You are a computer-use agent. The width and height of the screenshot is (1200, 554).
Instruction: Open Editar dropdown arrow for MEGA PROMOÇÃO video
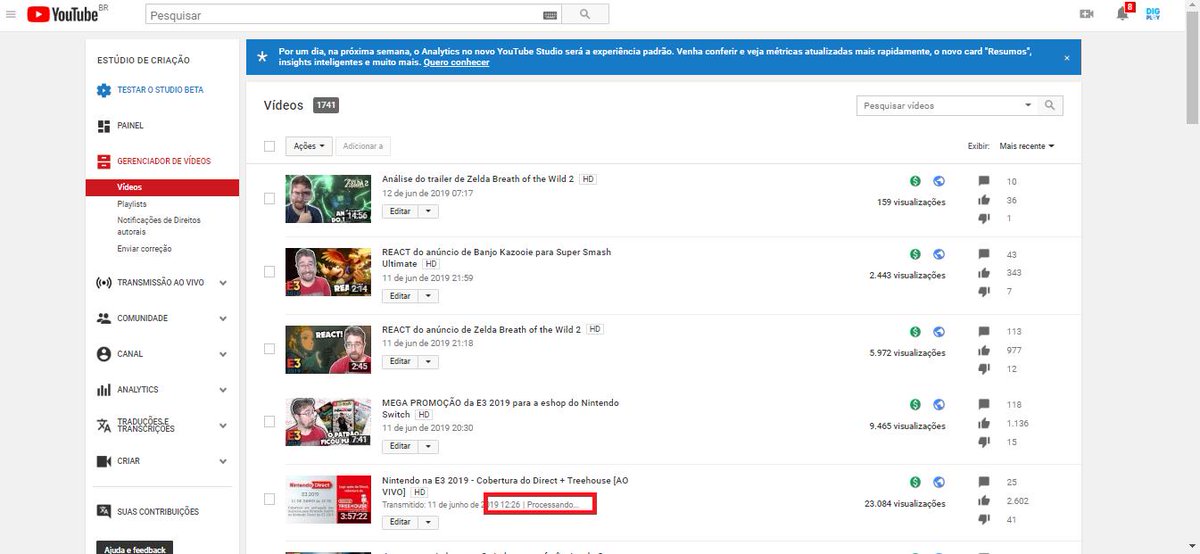click(428, 446)
